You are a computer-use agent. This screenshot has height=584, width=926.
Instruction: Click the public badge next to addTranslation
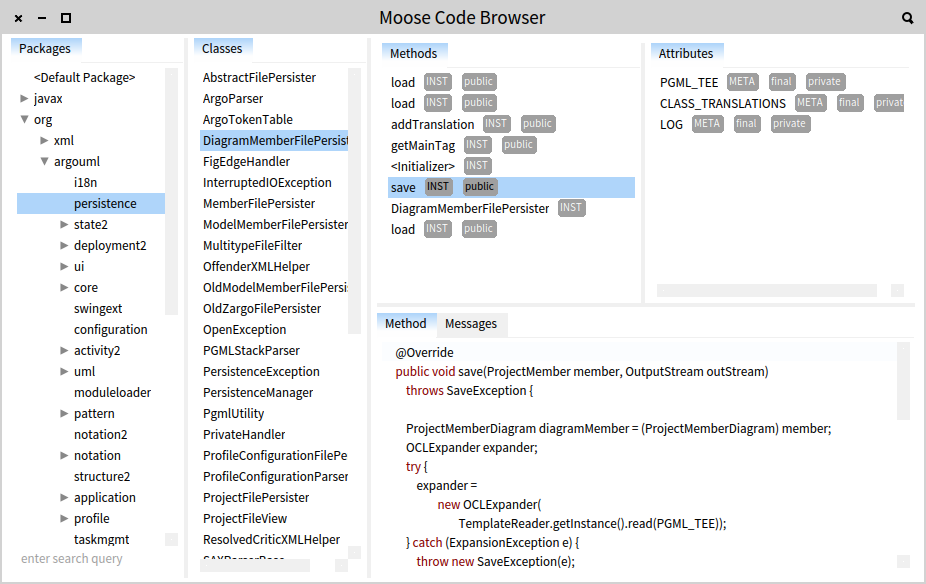pyautogui.click(x=537, y=124)
